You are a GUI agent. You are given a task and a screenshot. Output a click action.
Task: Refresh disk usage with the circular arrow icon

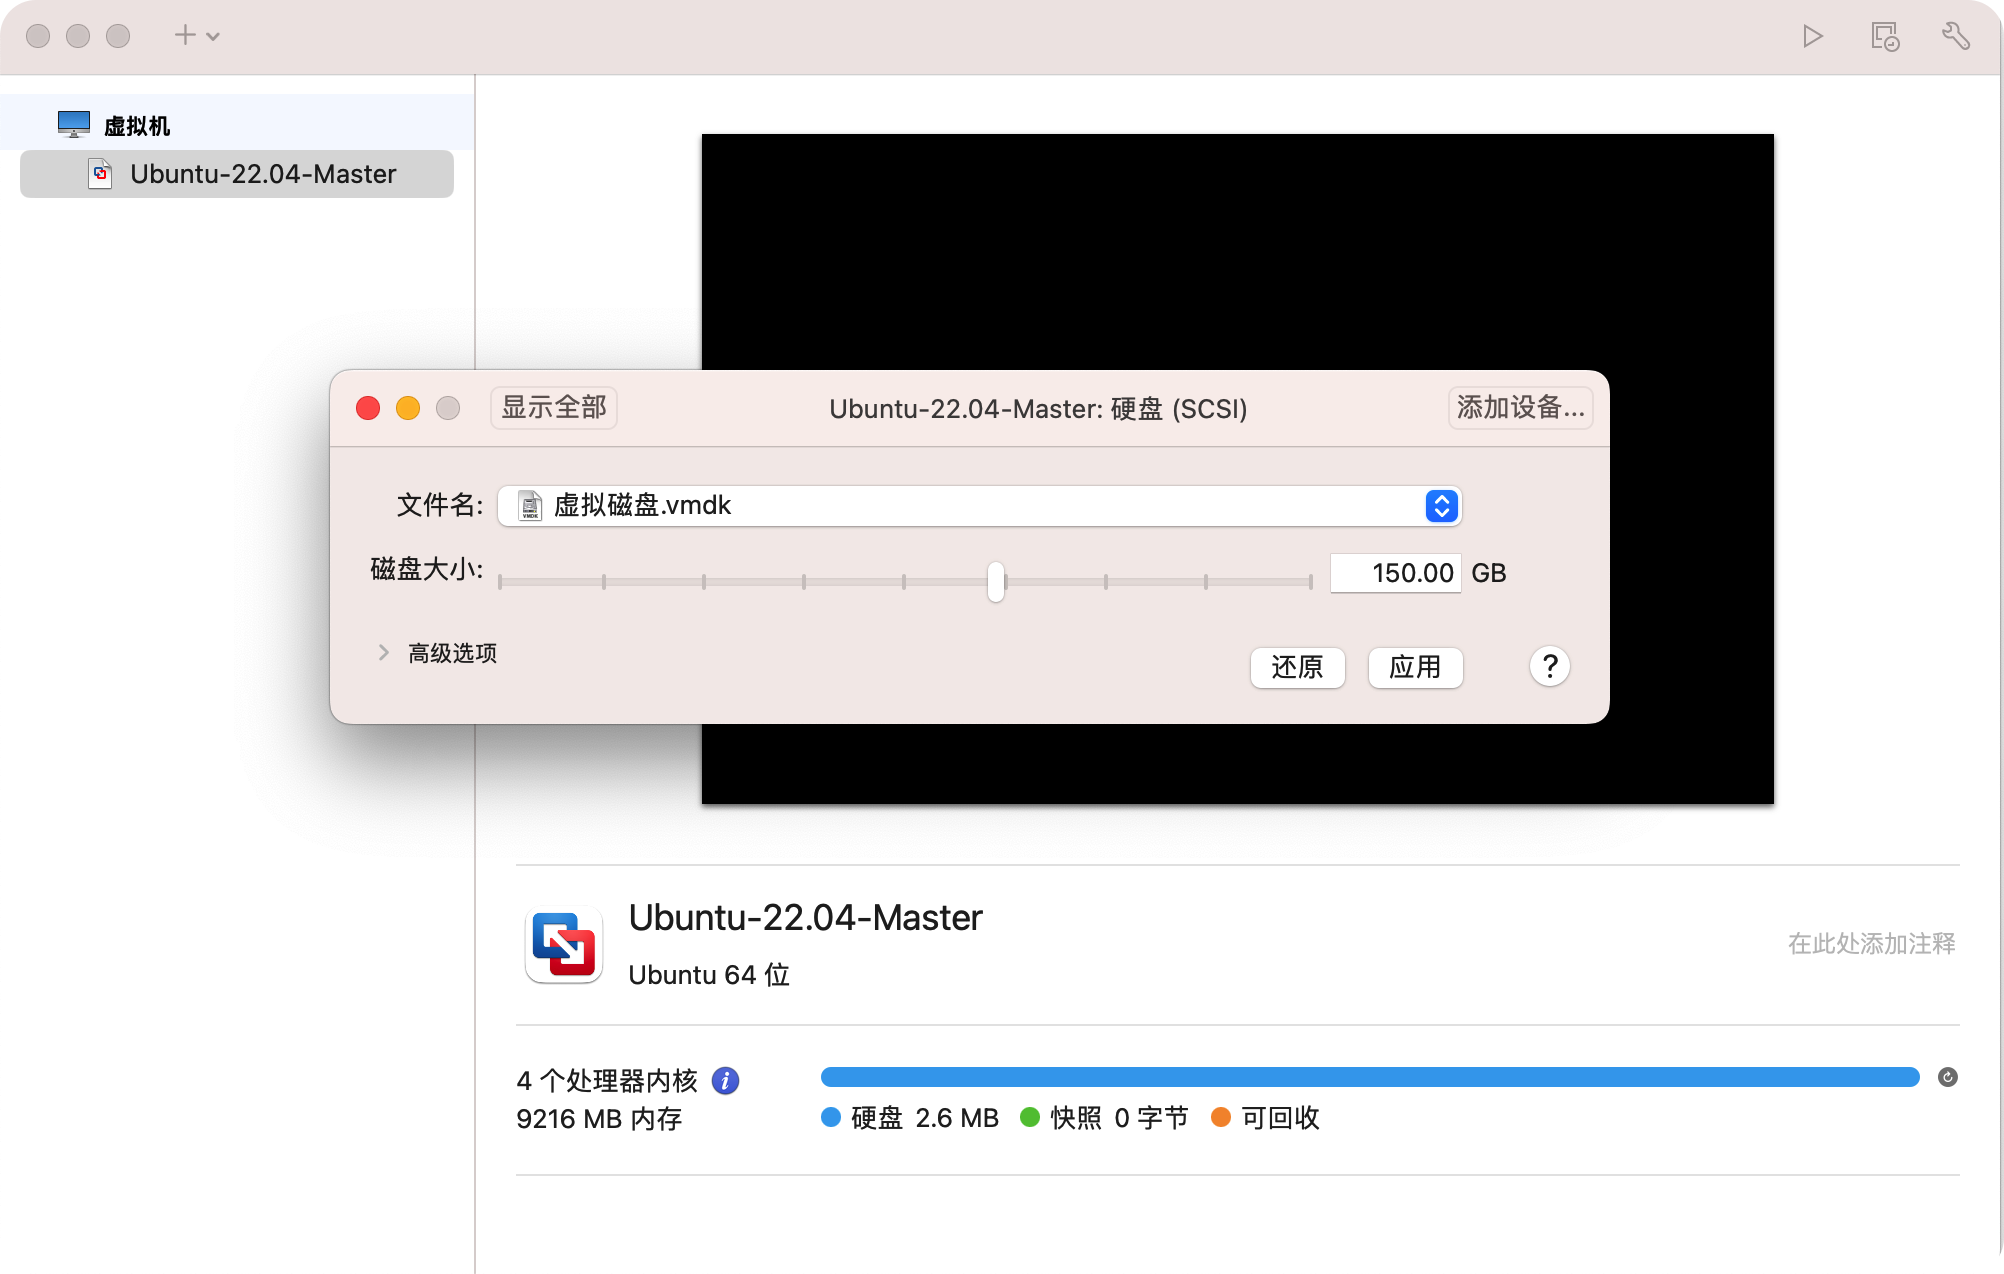pos(1946,1077)
